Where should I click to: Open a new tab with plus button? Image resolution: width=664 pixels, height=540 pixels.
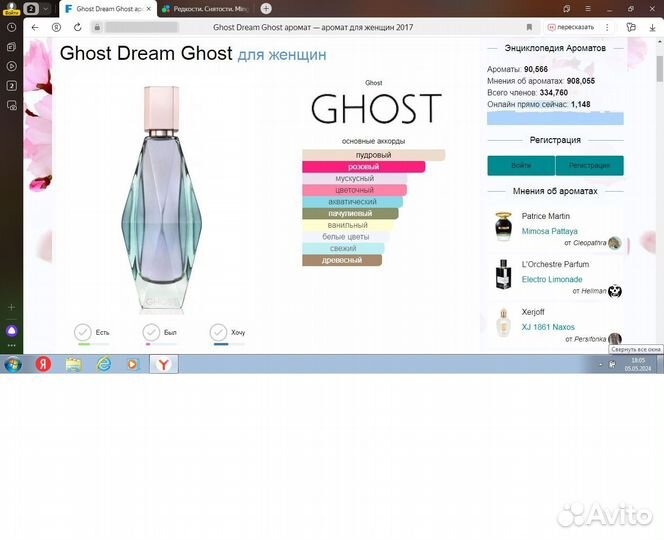pyautogui.click(x=266, y=8)
